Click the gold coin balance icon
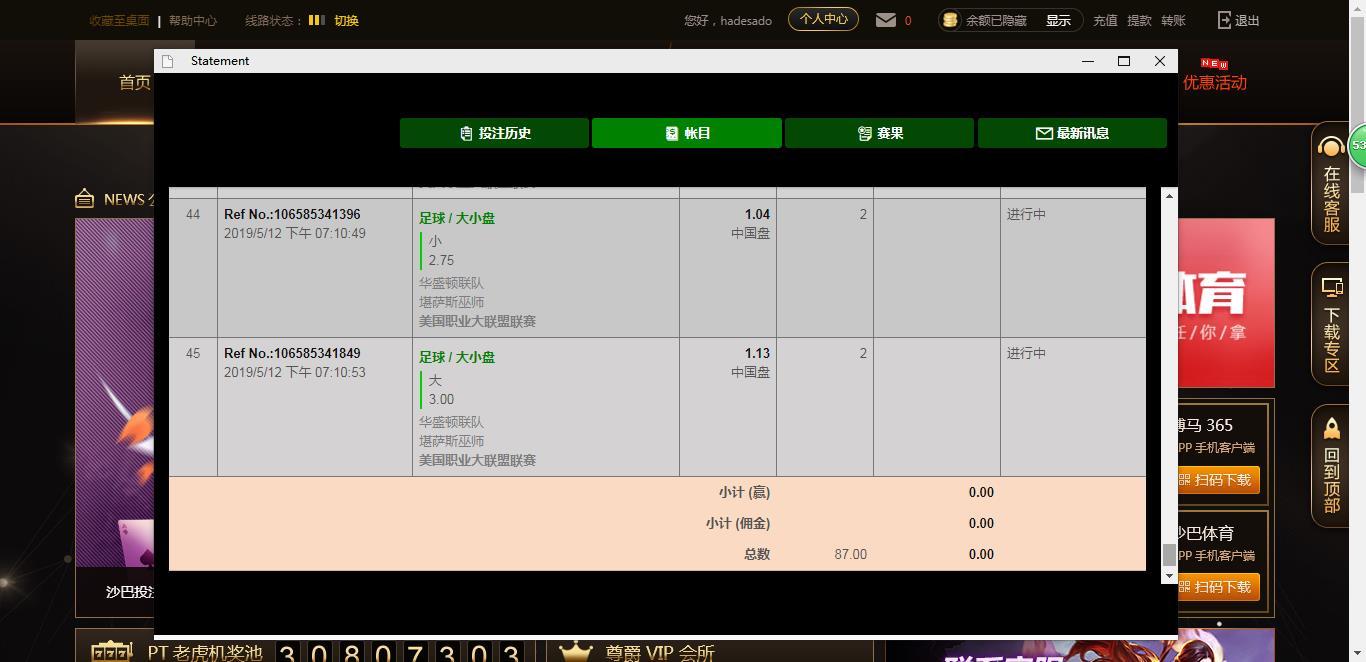The width and height of the screenshot is (1366, 662). tap(950, 20)
